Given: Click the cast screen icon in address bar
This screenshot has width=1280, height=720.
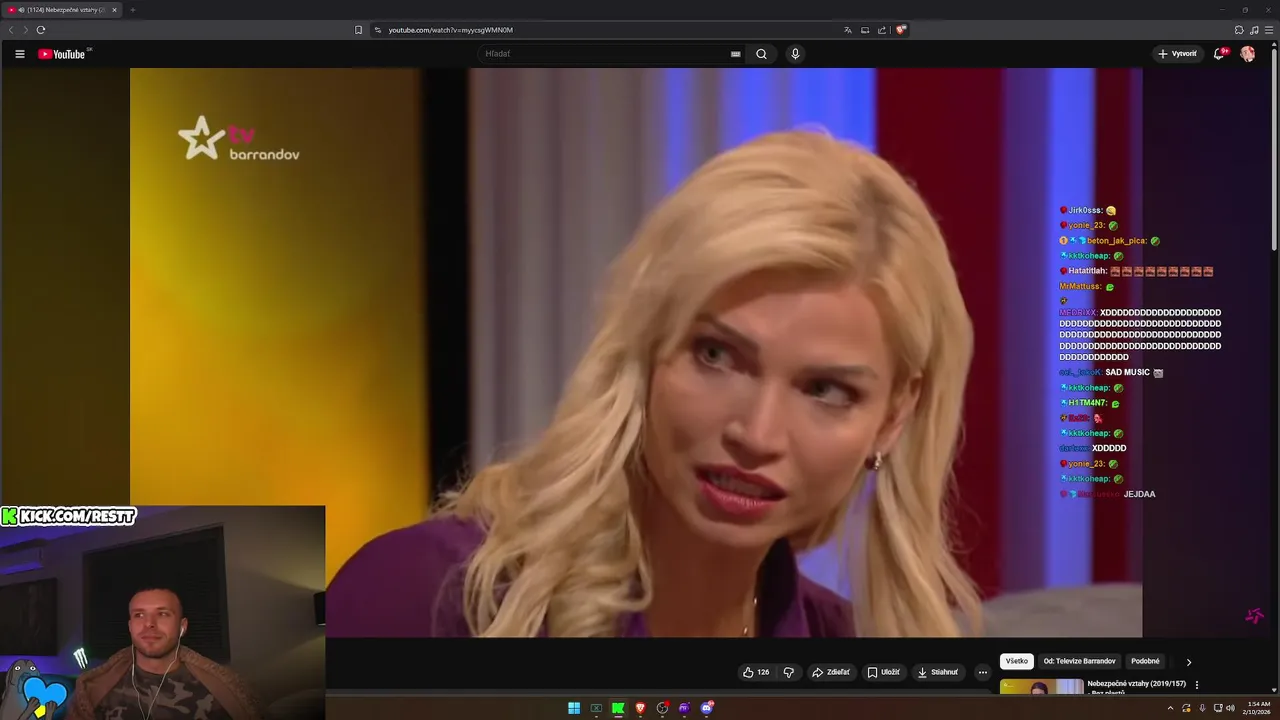Looking at the screenshot, I should 865,30.
